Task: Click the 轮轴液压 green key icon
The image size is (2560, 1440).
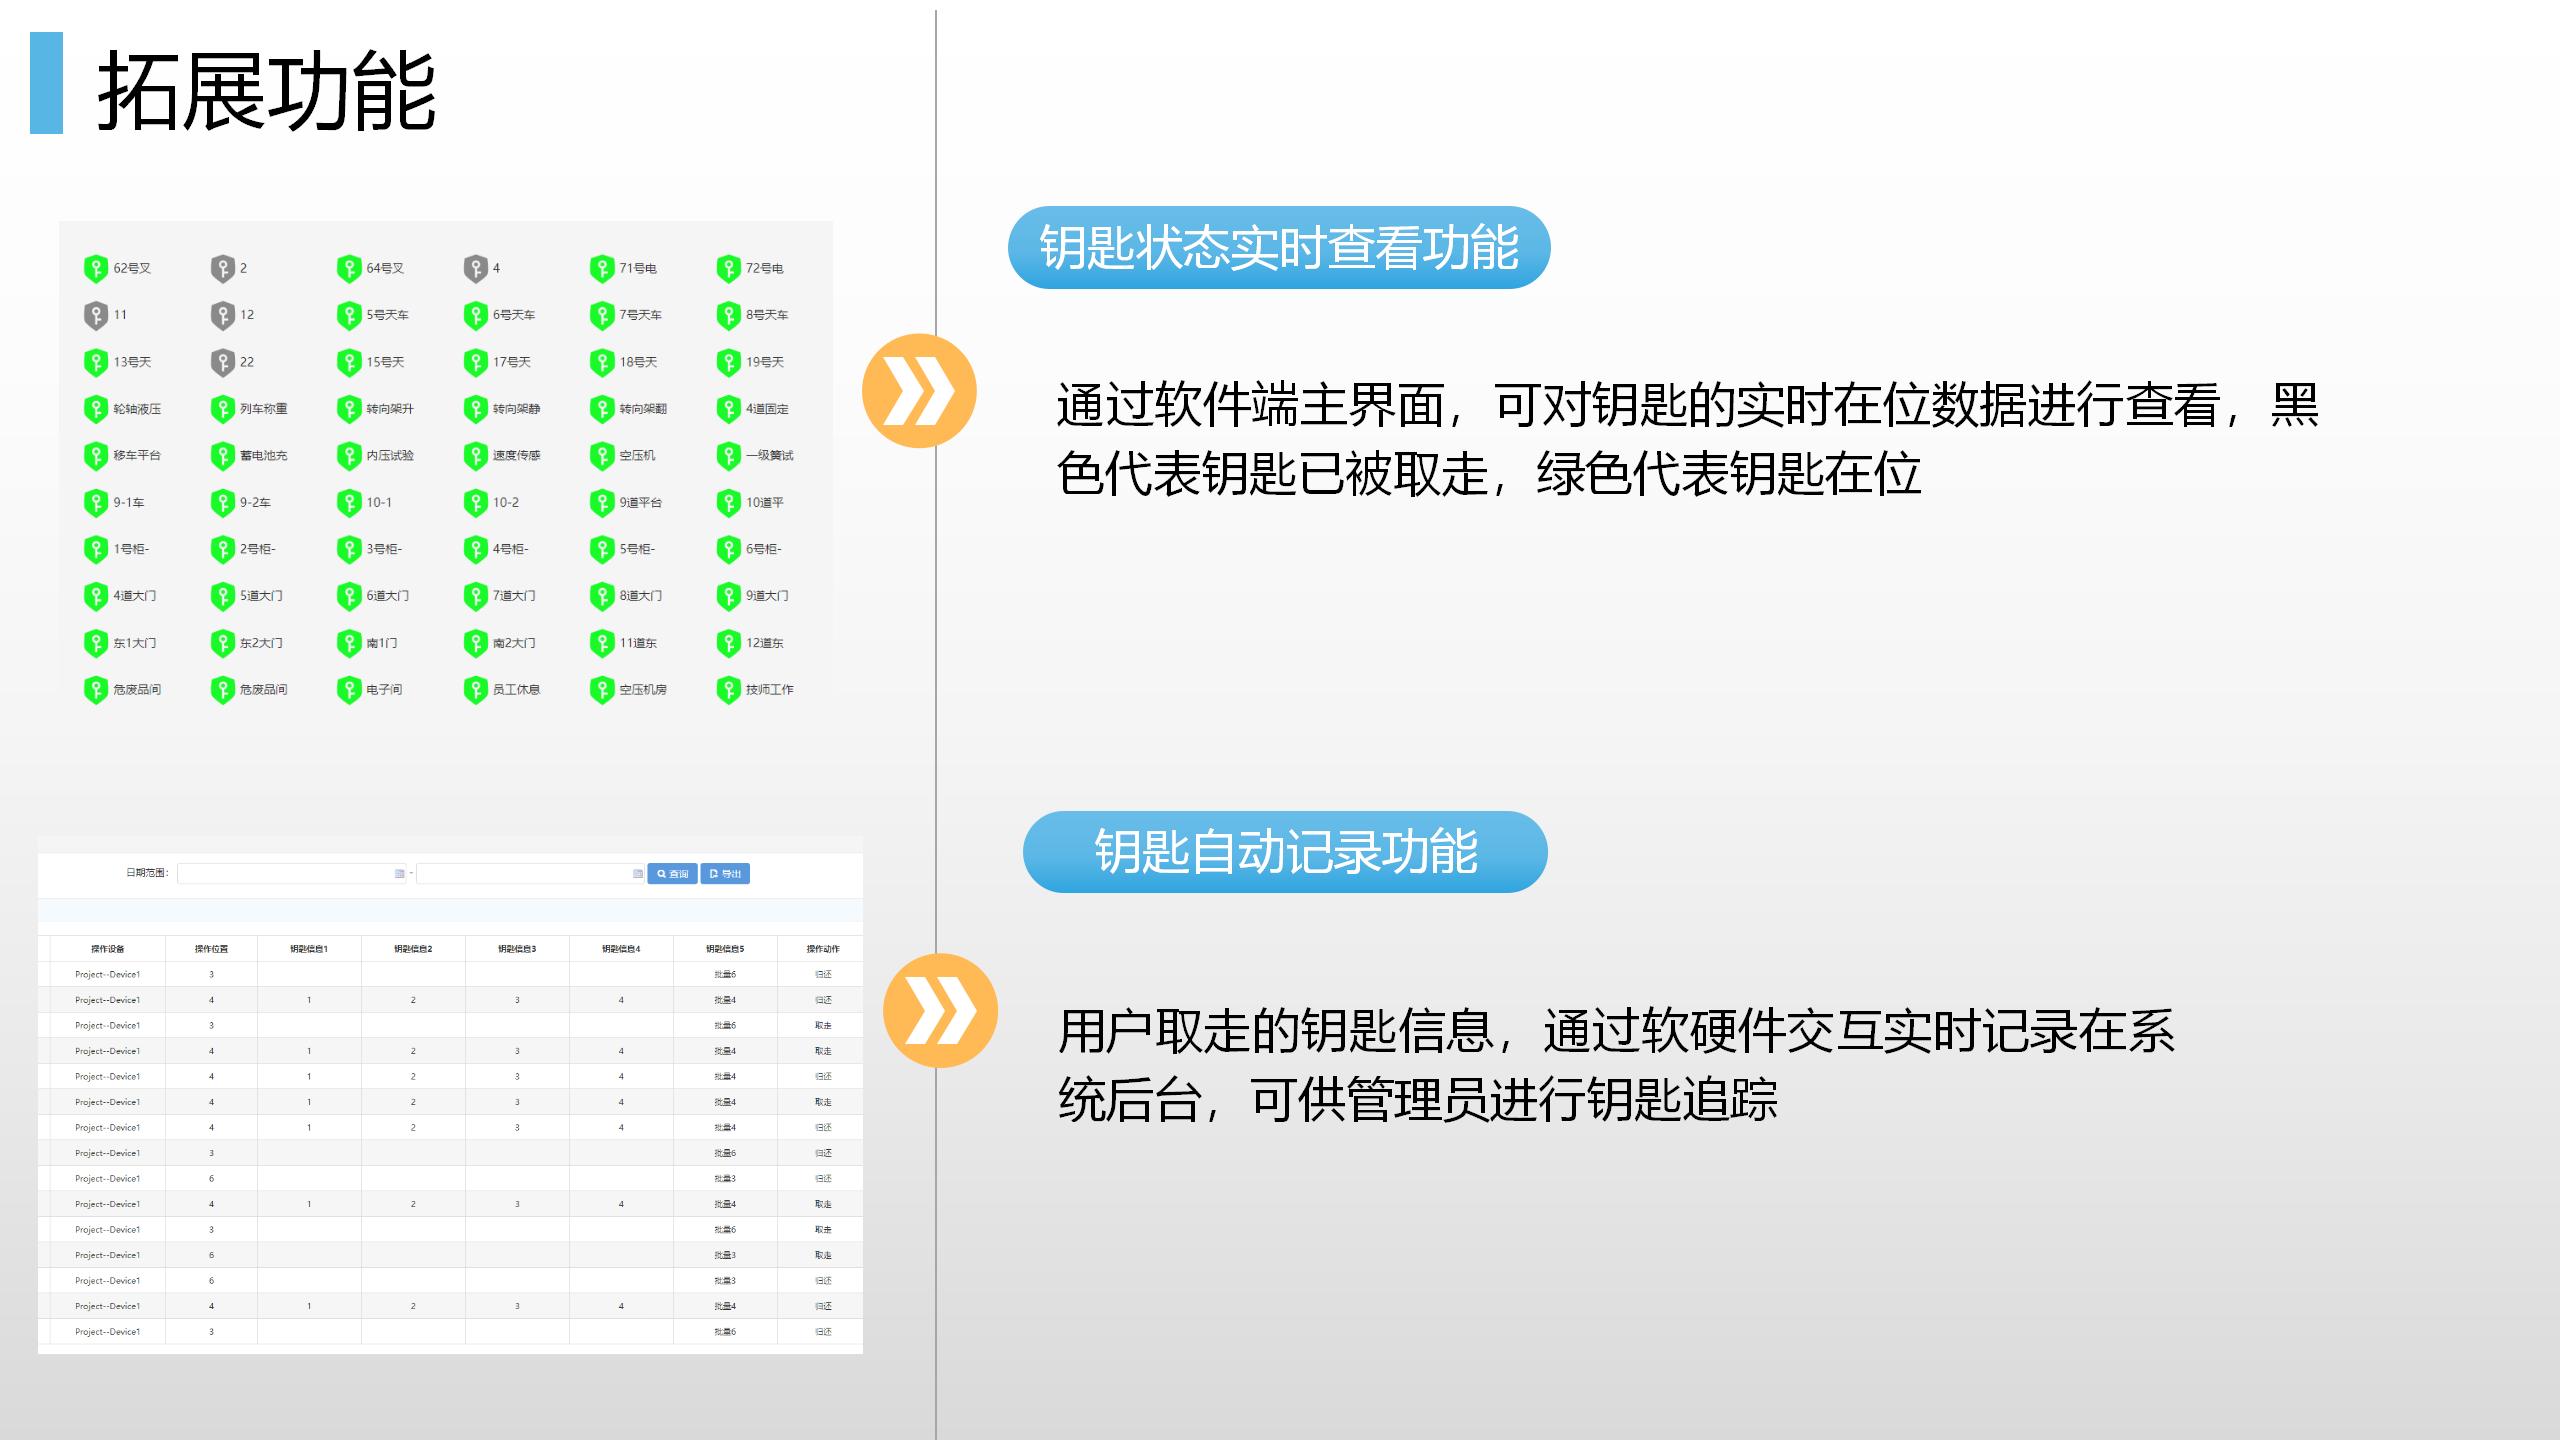Action: [x=95, y=409]
